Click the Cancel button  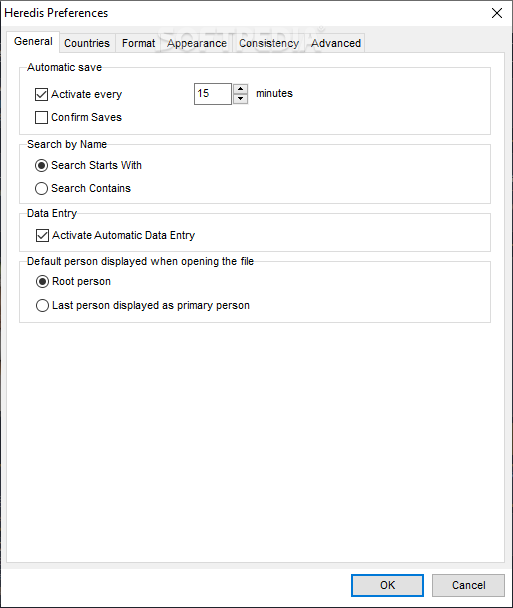468,585
